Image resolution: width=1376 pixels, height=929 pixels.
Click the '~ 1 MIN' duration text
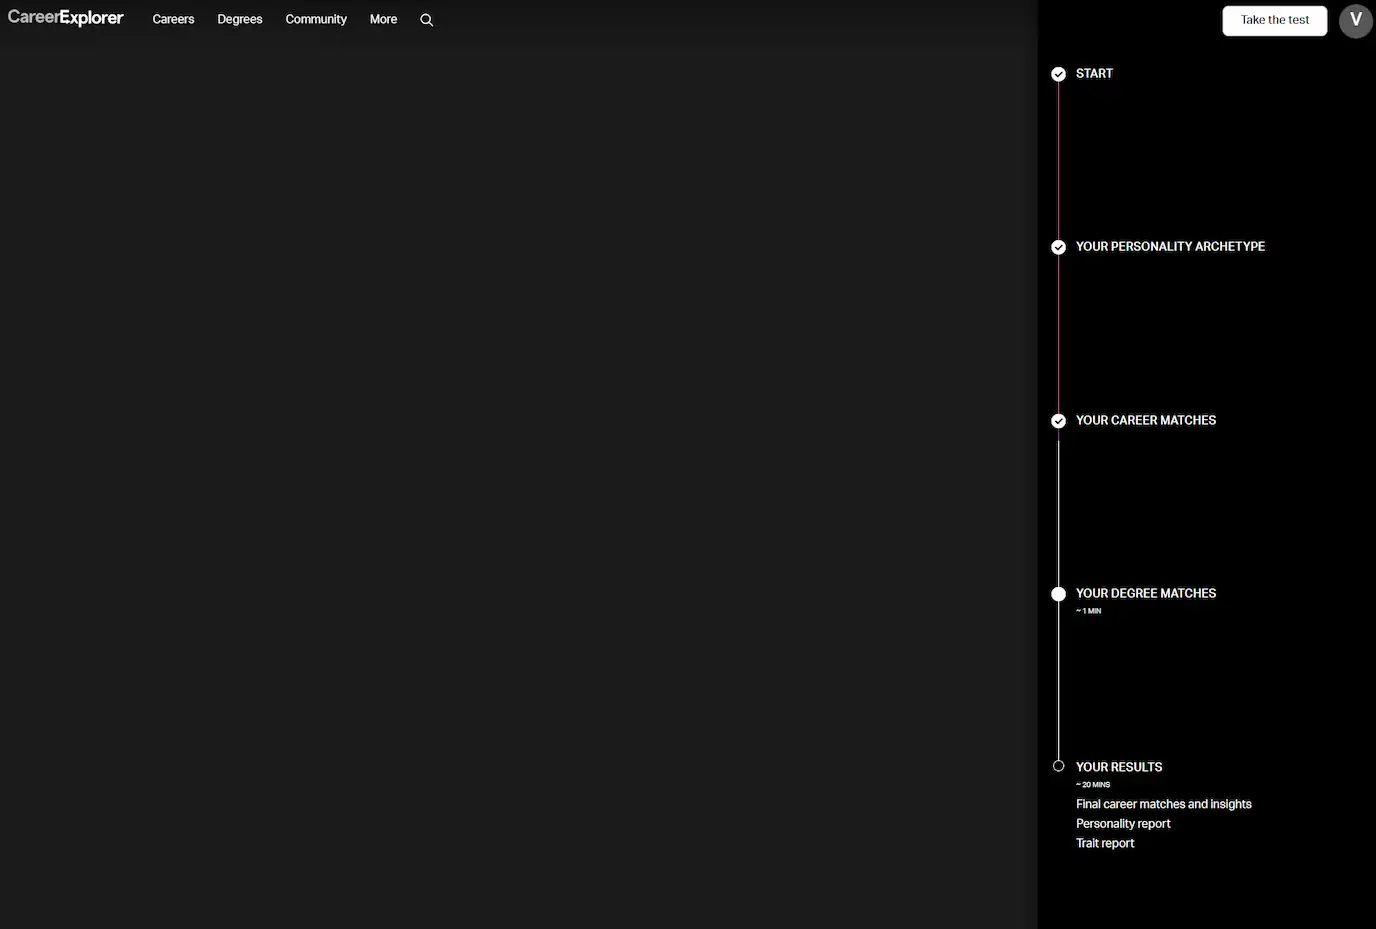1089,611
